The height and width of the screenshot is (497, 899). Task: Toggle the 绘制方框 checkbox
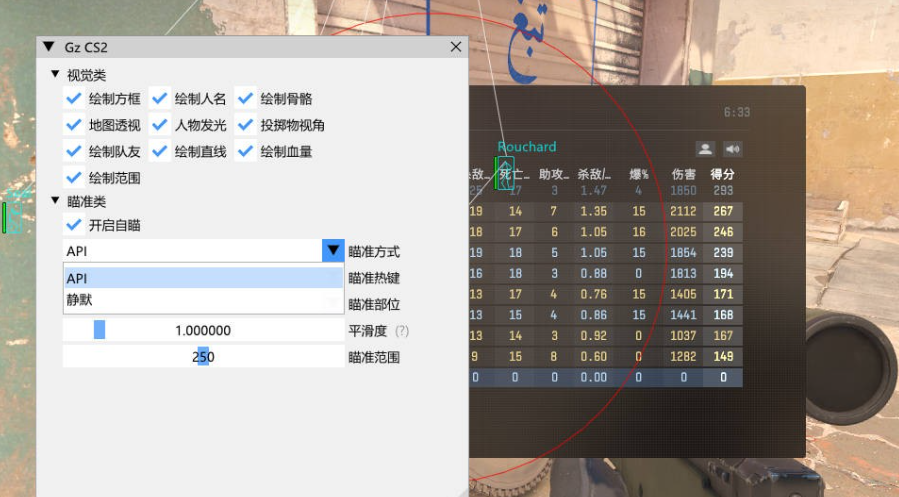(x=73, y=99)
